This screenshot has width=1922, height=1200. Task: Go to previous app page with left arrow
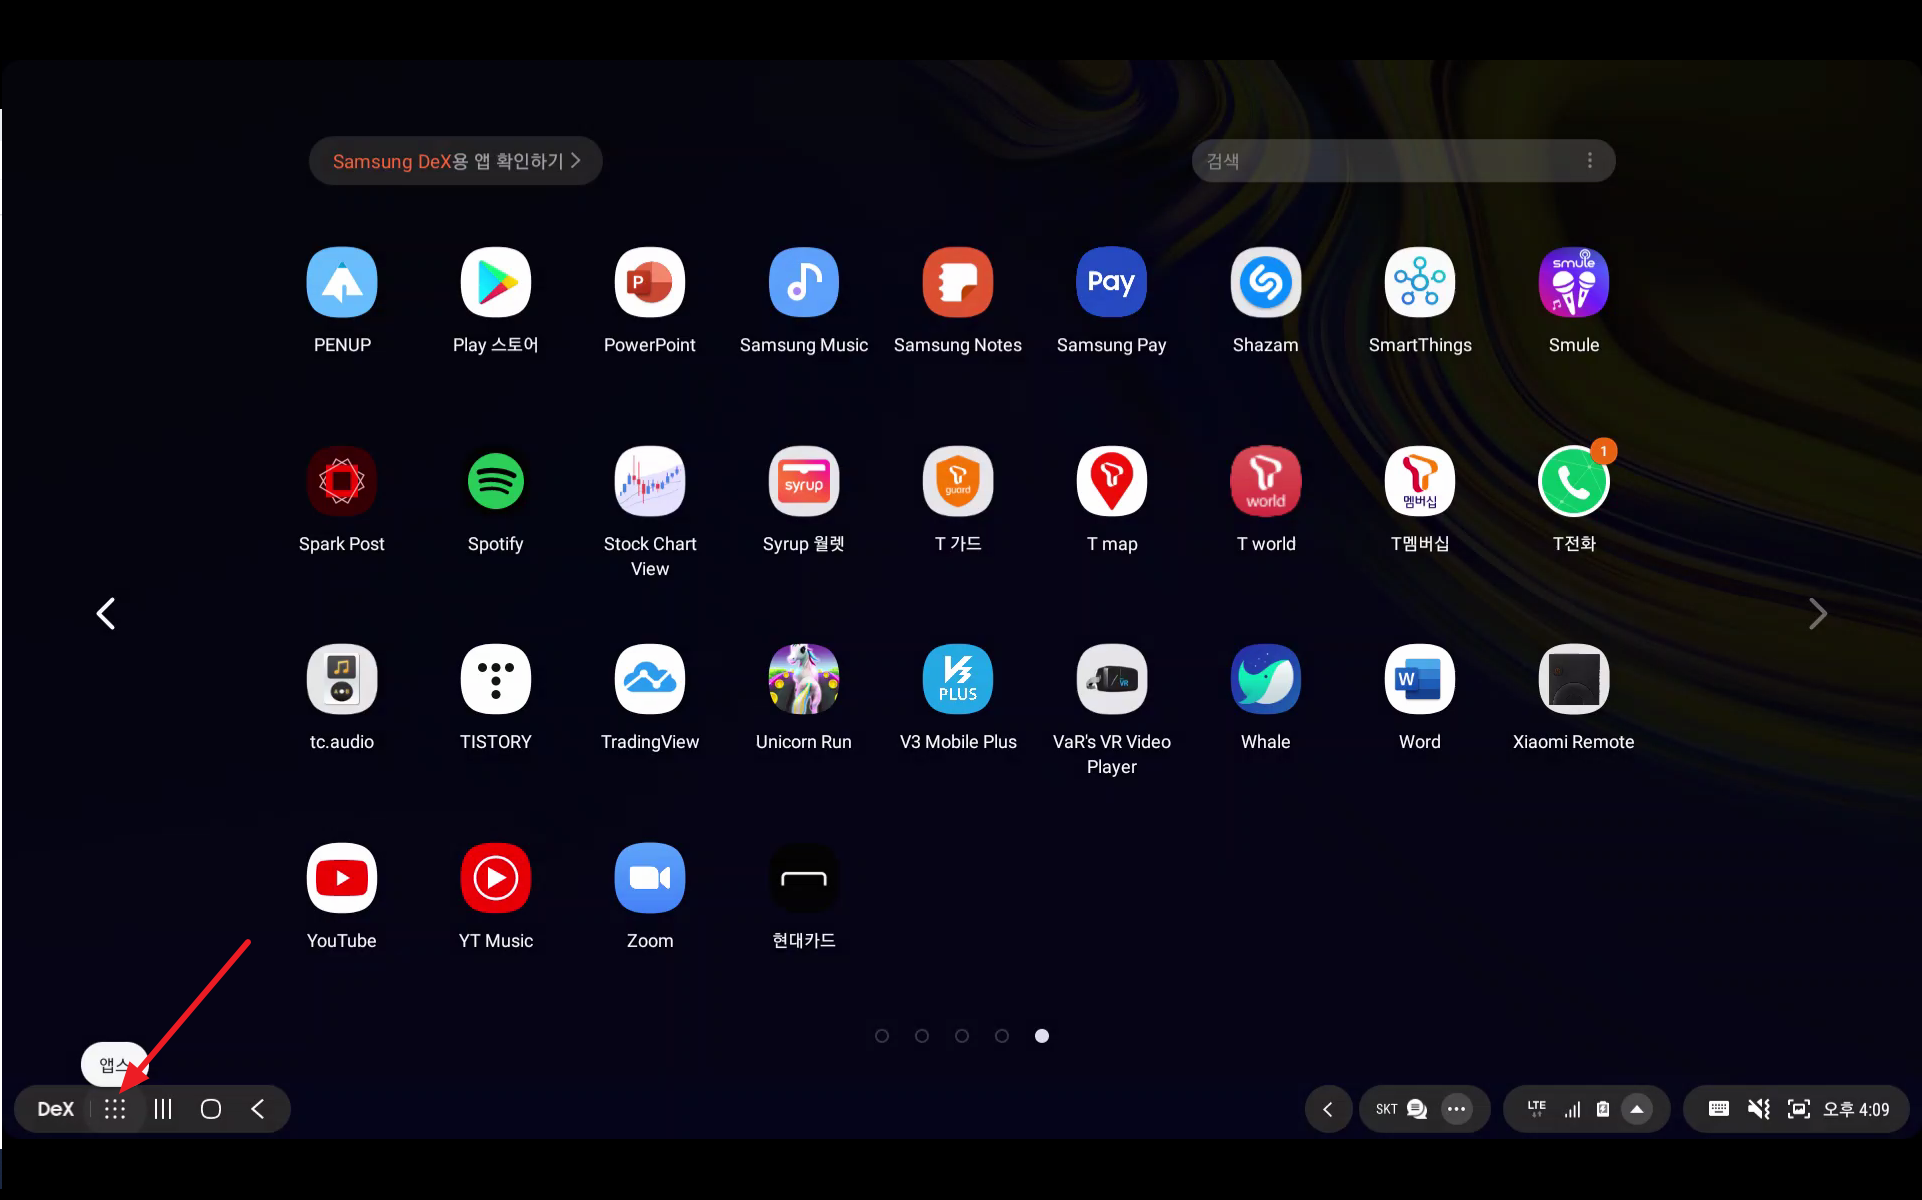pyautogui.click(x=106, y=614)
